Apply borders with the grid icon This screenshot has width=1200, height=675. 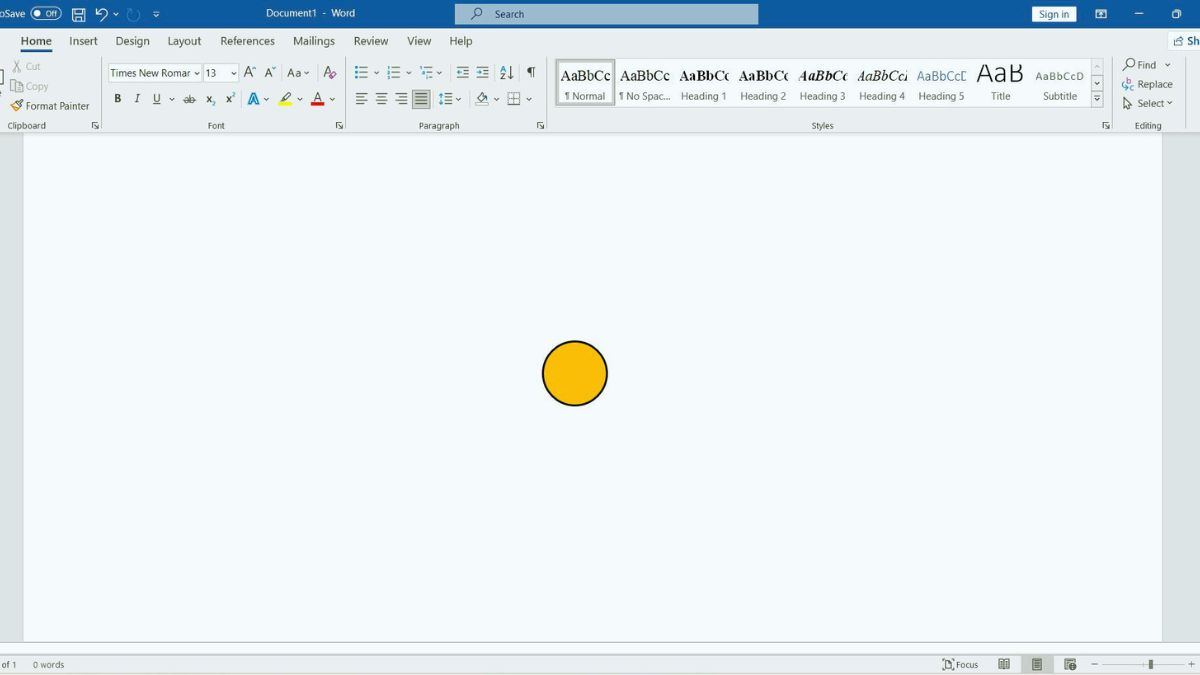[x=514, y=99]
